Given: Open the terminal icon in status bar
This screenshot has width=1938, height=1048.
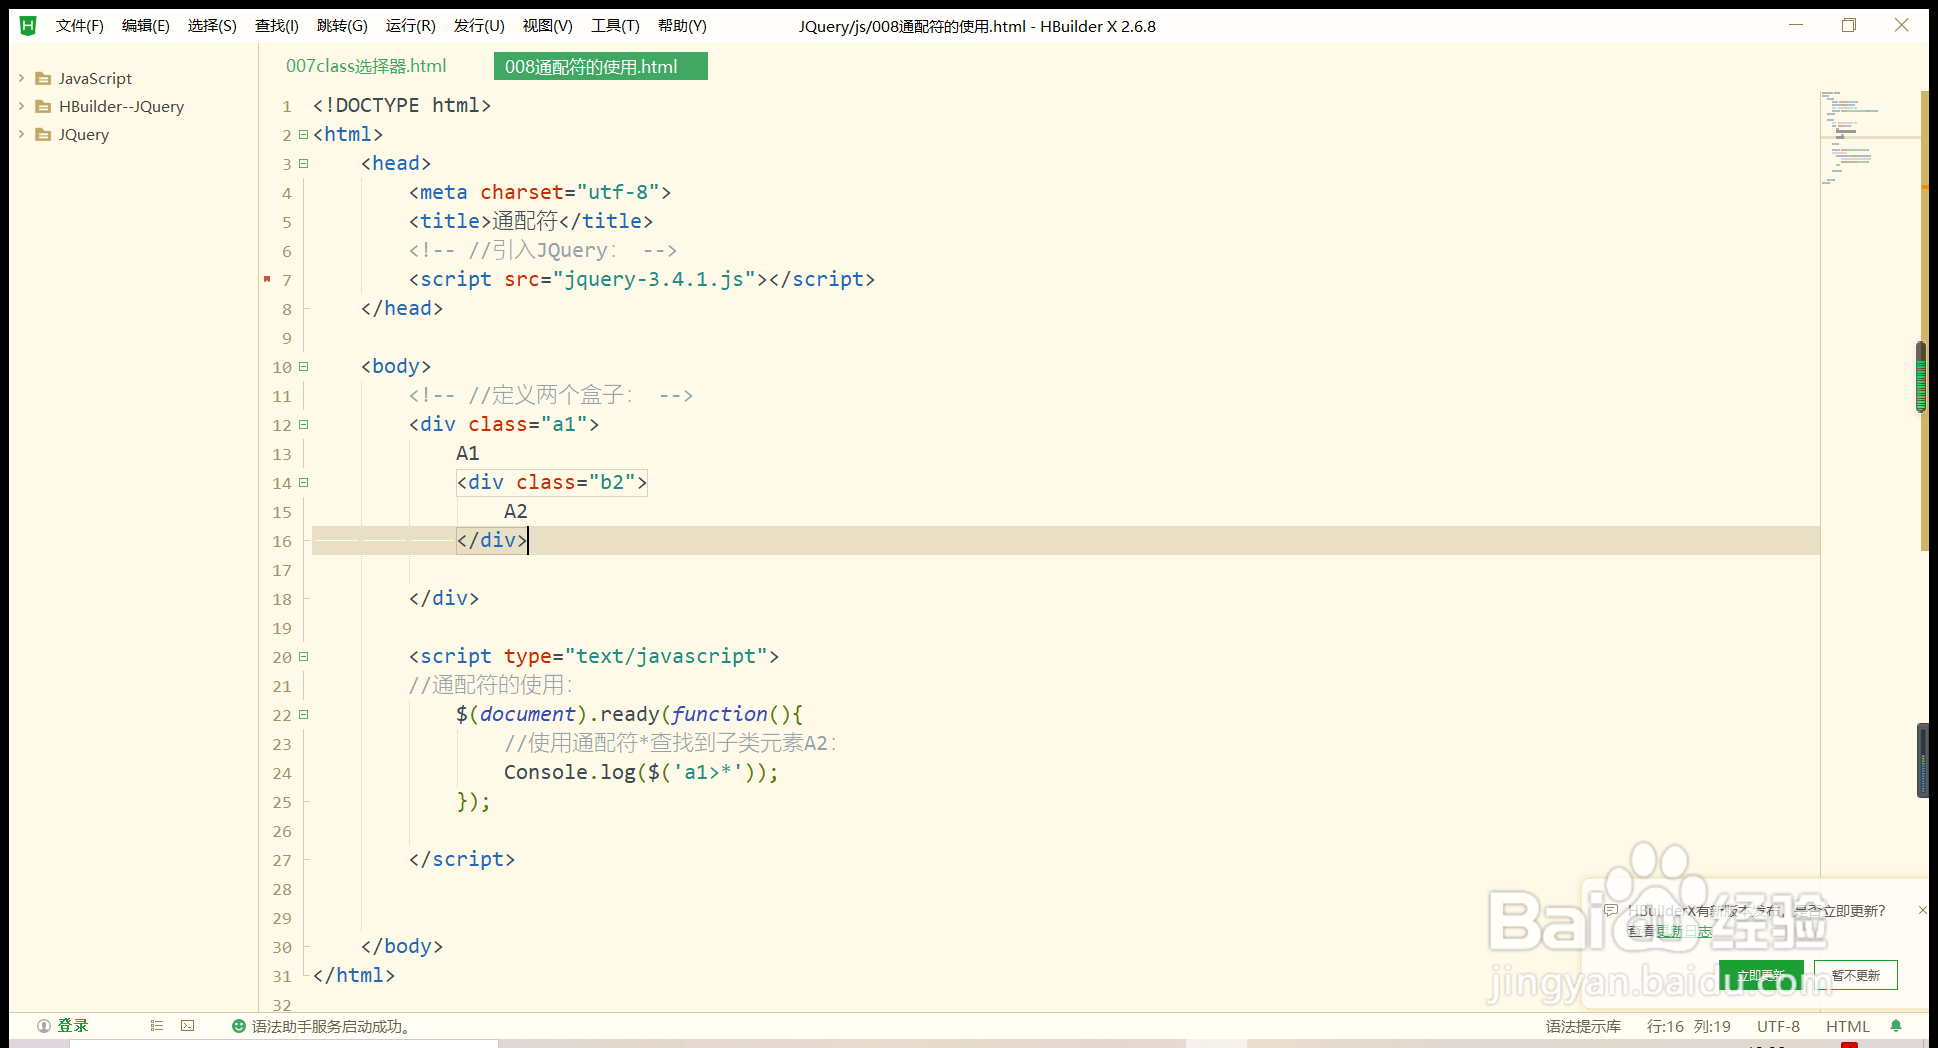Looking at the screenshot, I should 188,1026.
